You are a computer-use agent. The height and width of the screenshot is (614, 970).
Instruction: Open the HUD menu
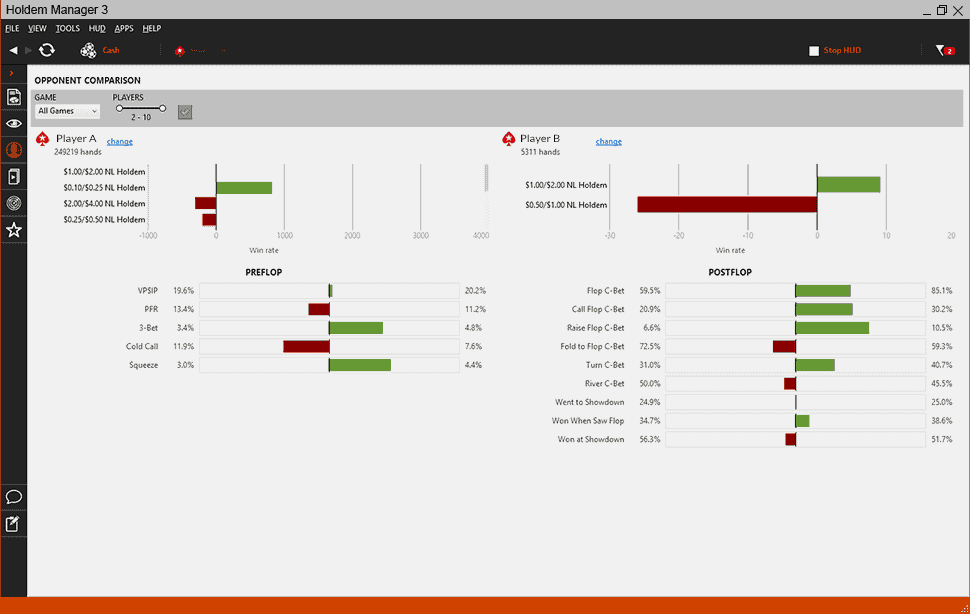point(97,28)
